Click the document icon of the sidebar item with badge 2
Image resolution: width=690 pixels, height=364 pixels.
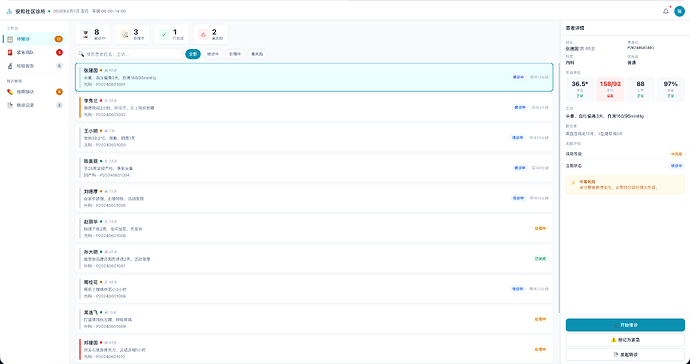pyautogui.click(x=10, y=105)
